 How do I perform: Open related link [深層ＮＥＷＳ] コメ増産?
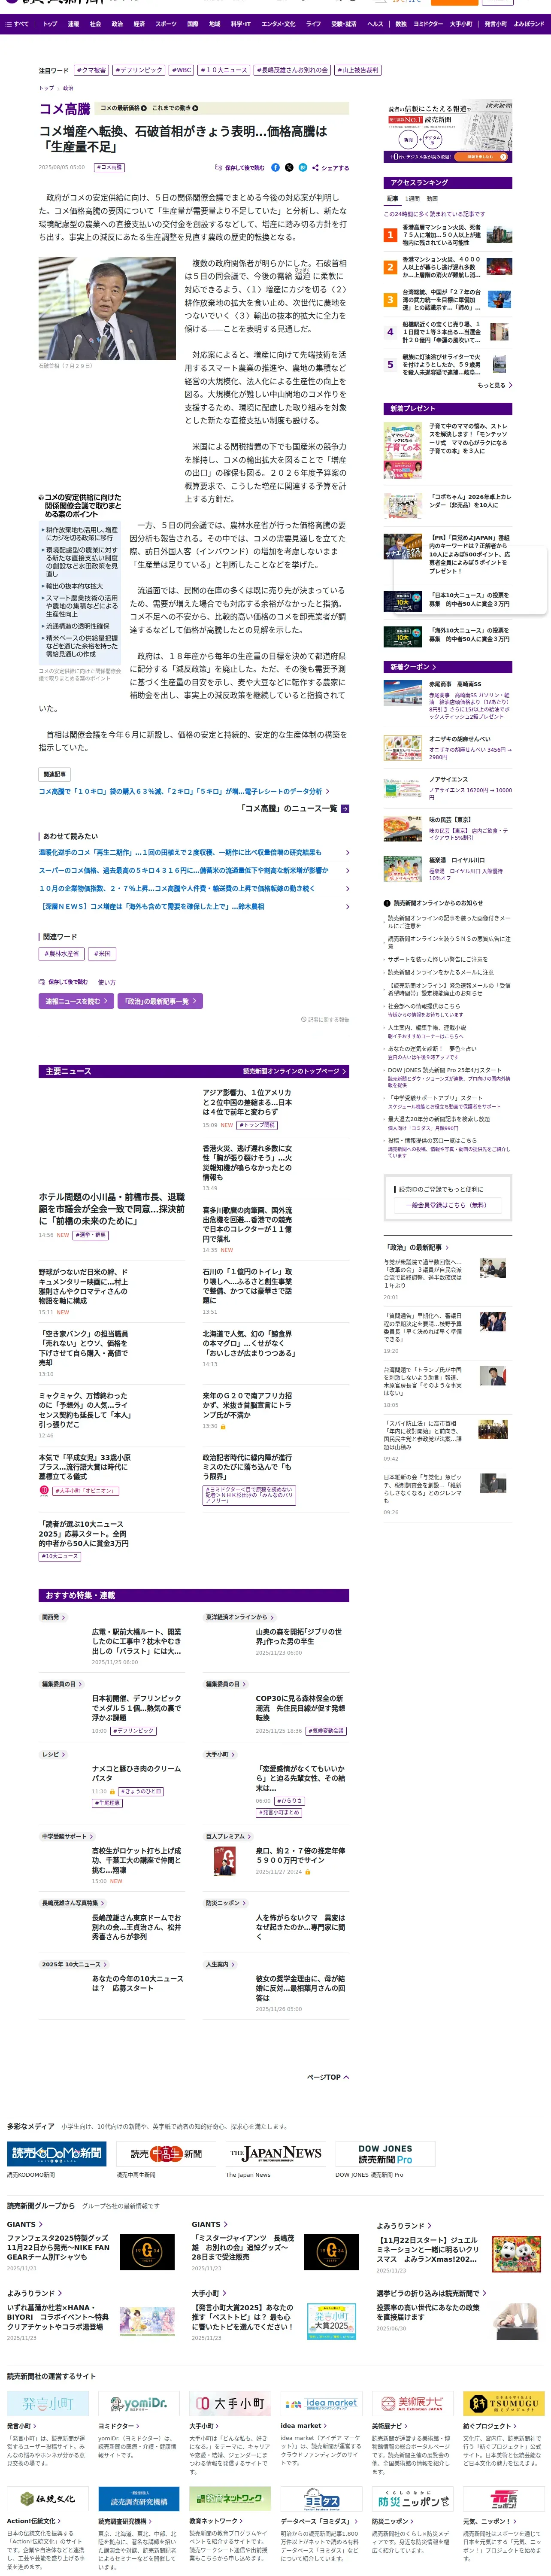coord(194,907)
